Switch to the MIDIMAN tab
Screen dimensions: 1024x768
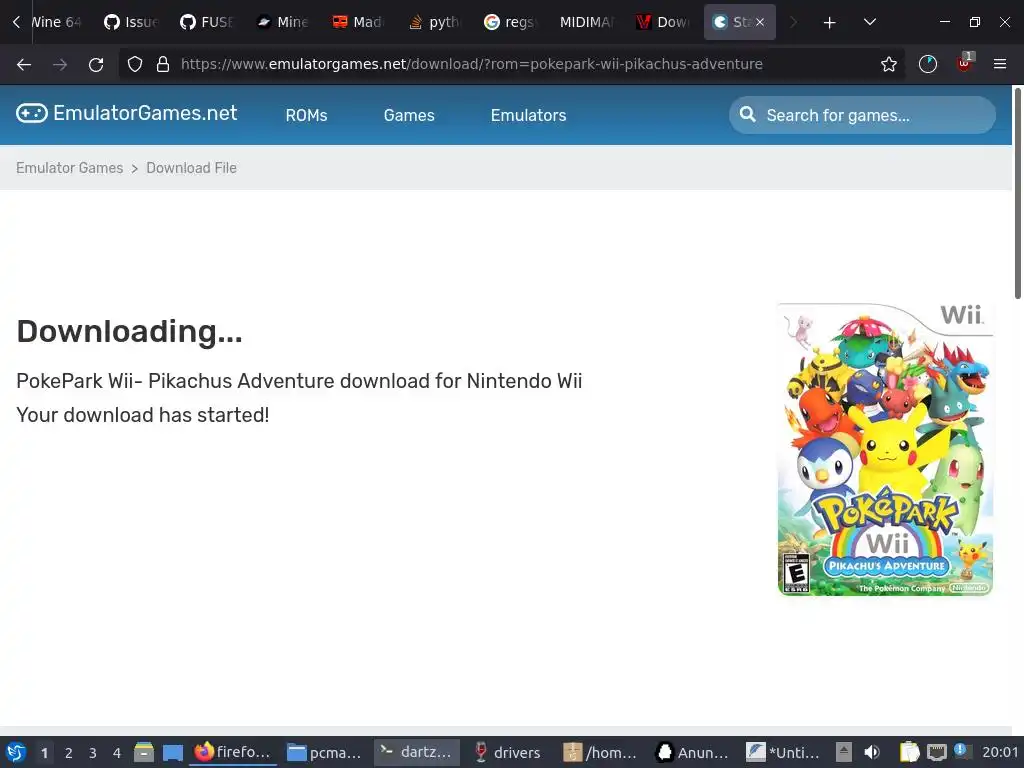pos(586,22)
